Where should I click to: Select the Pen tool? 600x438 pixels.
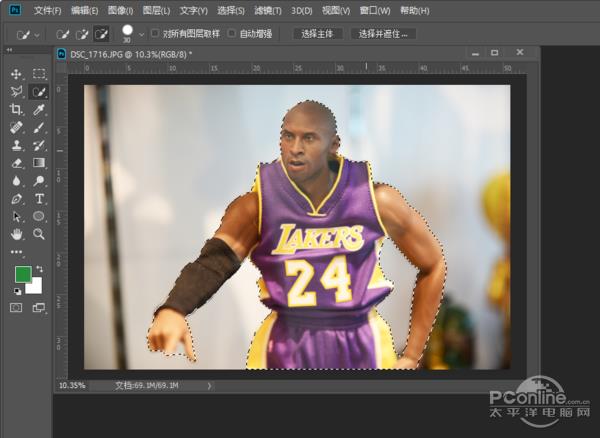pyautogui.click(x=16, y=199)
